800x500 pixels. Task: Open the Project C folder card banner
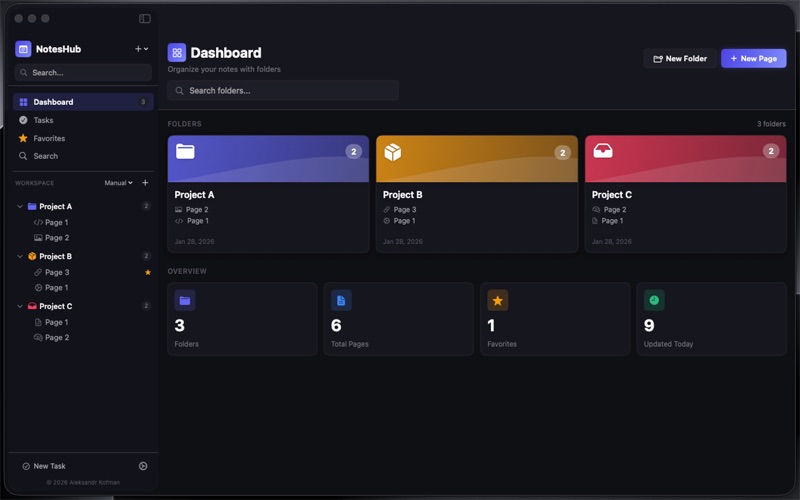(686, 159)
